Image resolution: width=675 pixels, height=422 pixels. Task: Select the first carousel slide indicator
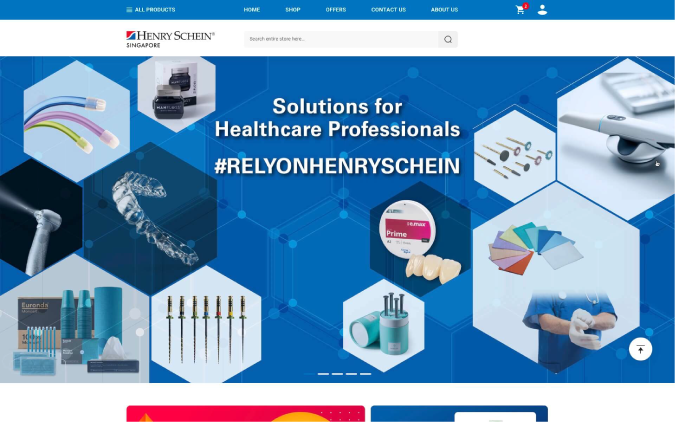pyautogui.click(x=309, y=374)
